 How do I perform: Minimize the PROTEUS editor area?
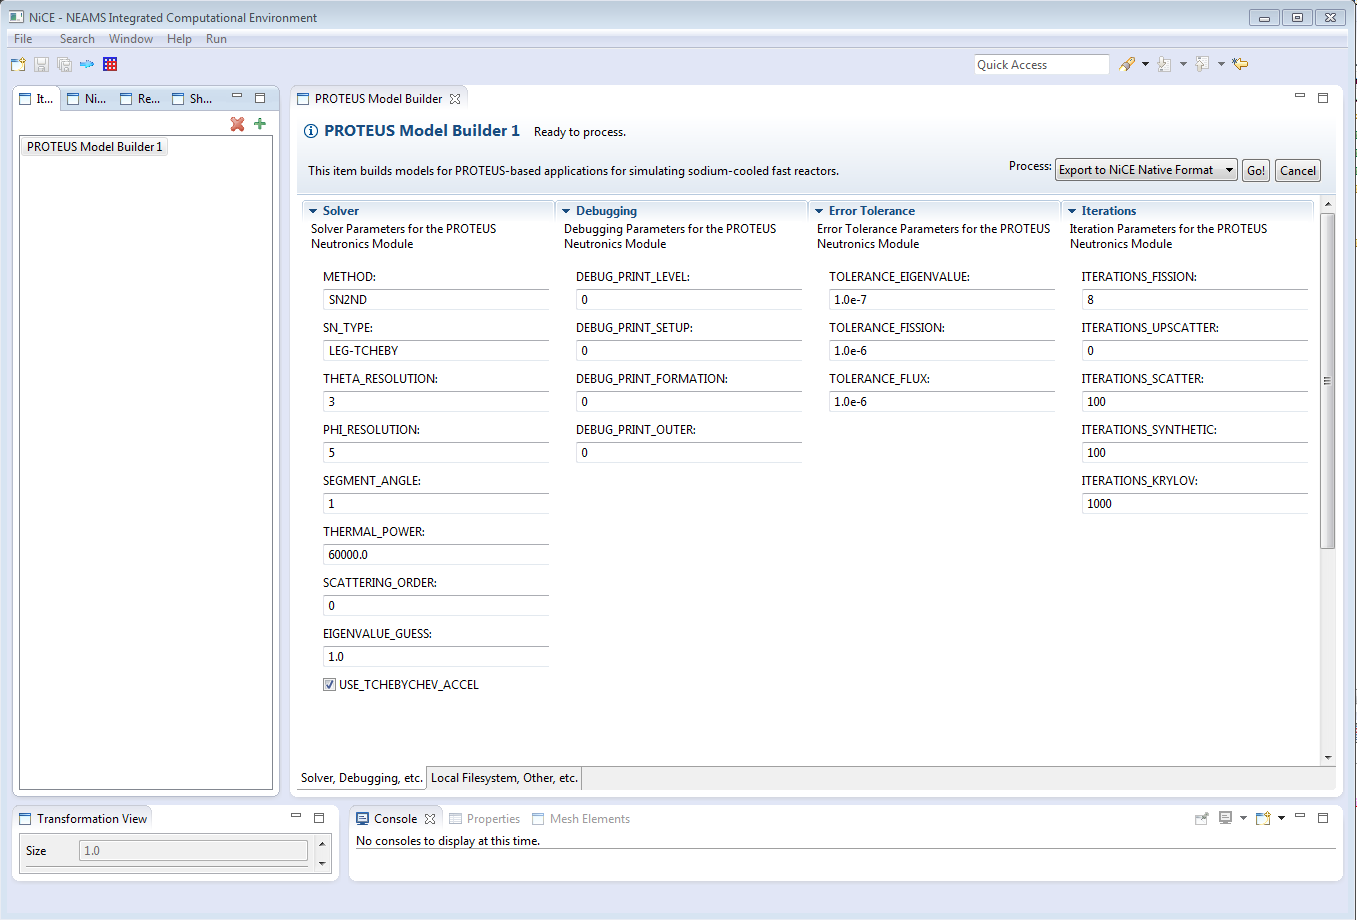pos(1300,97)
